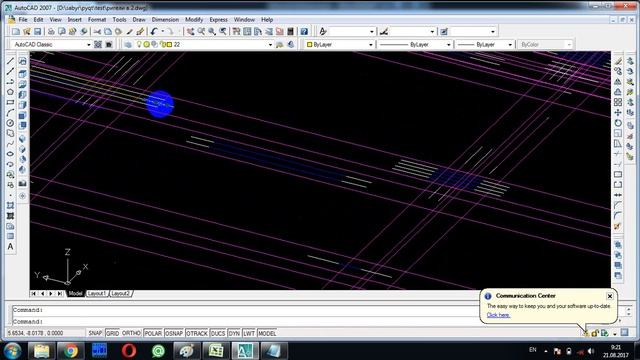Select the Rotate modify tool
The height and width of the screenshot is (360, 640).
[x=618, y=123]
